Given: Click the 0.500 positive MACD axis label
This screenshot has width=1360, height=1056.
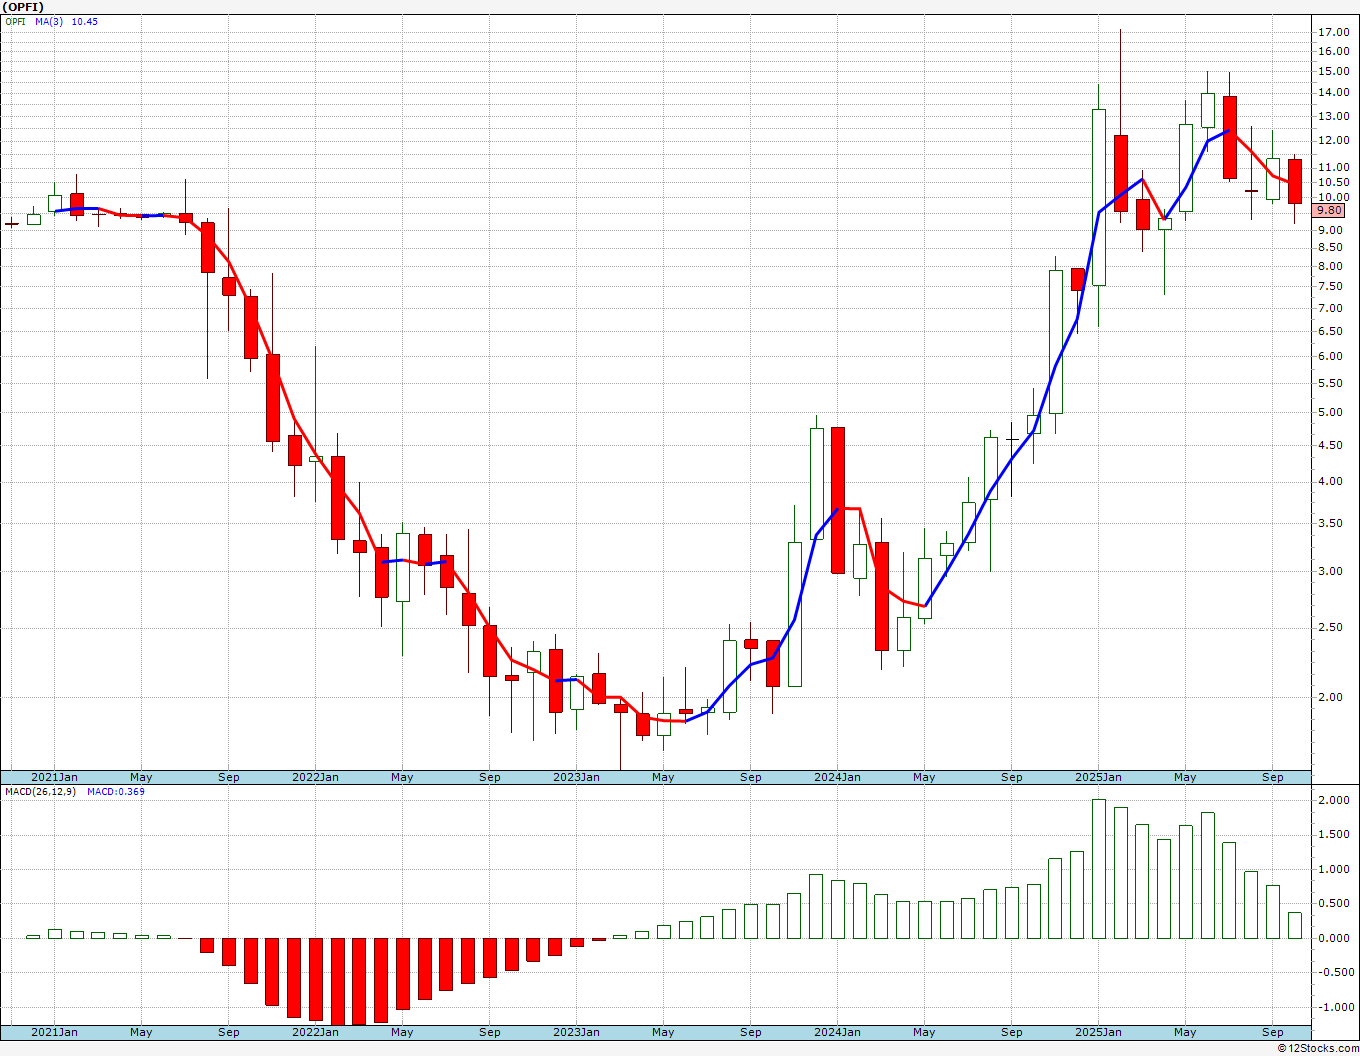Looking at the screenshot, I should [1334, 904].
